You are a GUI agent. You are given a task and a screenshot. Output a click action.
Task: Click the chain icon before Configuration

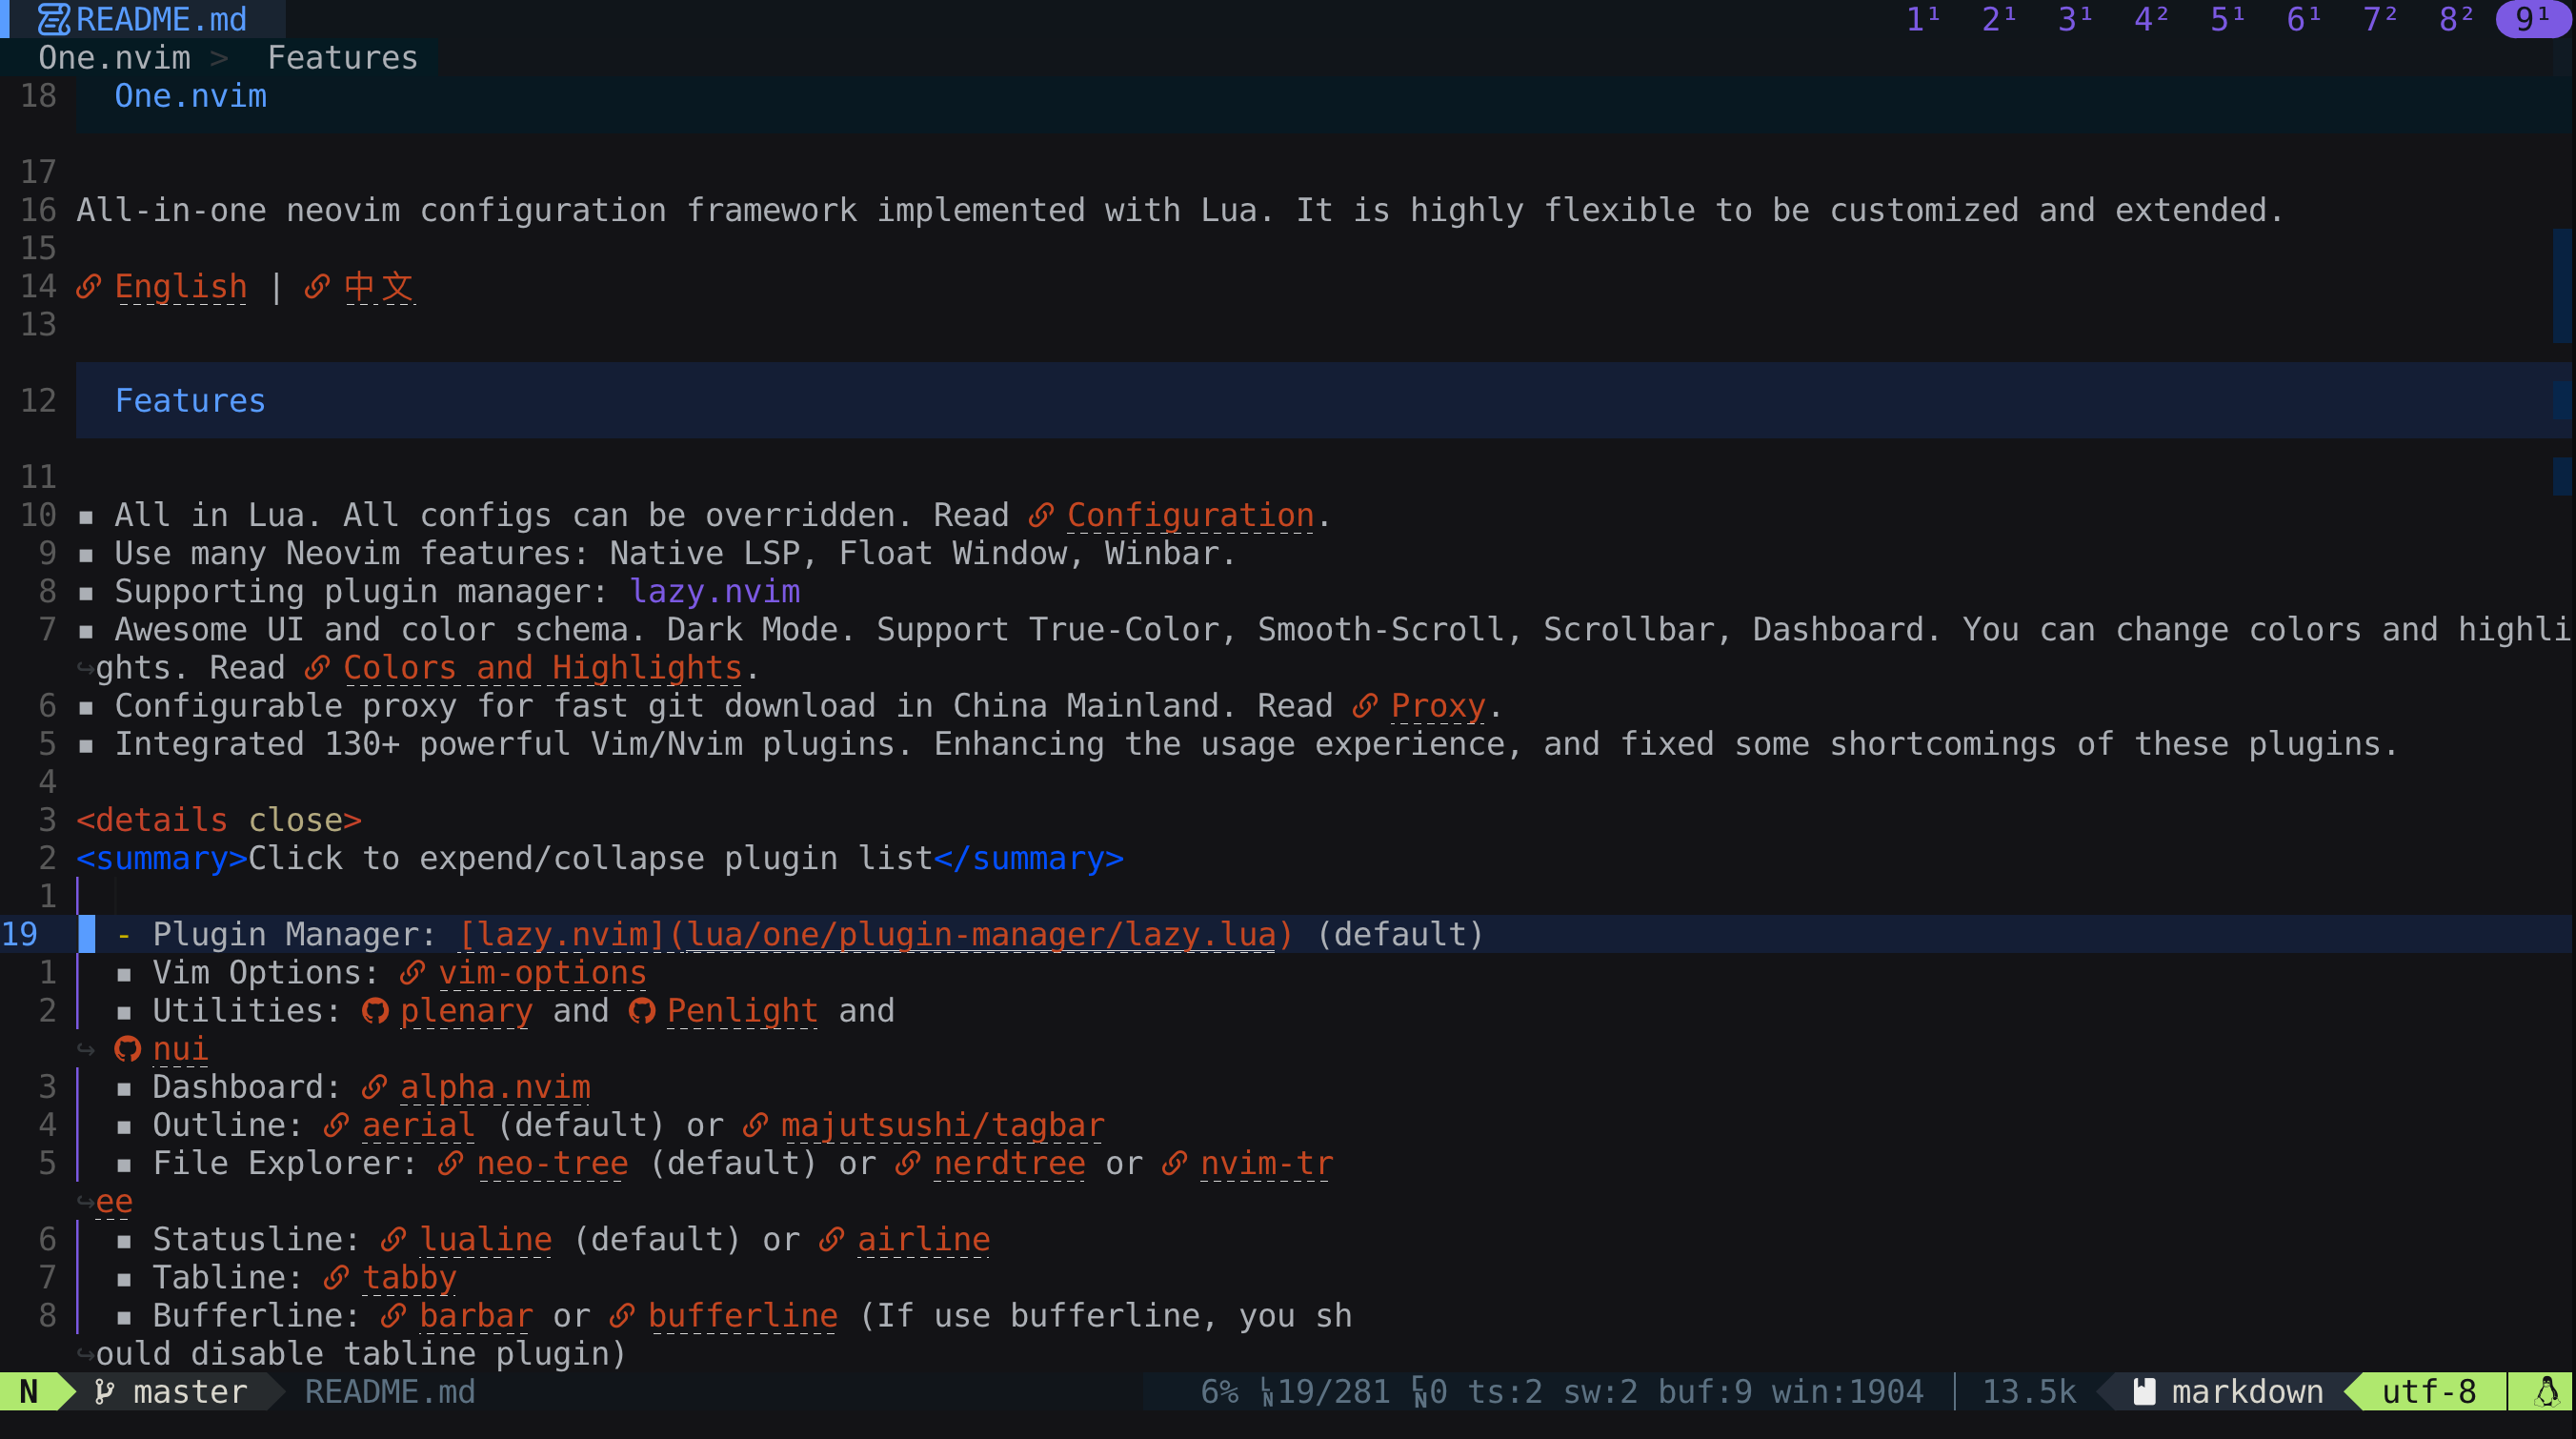point(1041,515)
